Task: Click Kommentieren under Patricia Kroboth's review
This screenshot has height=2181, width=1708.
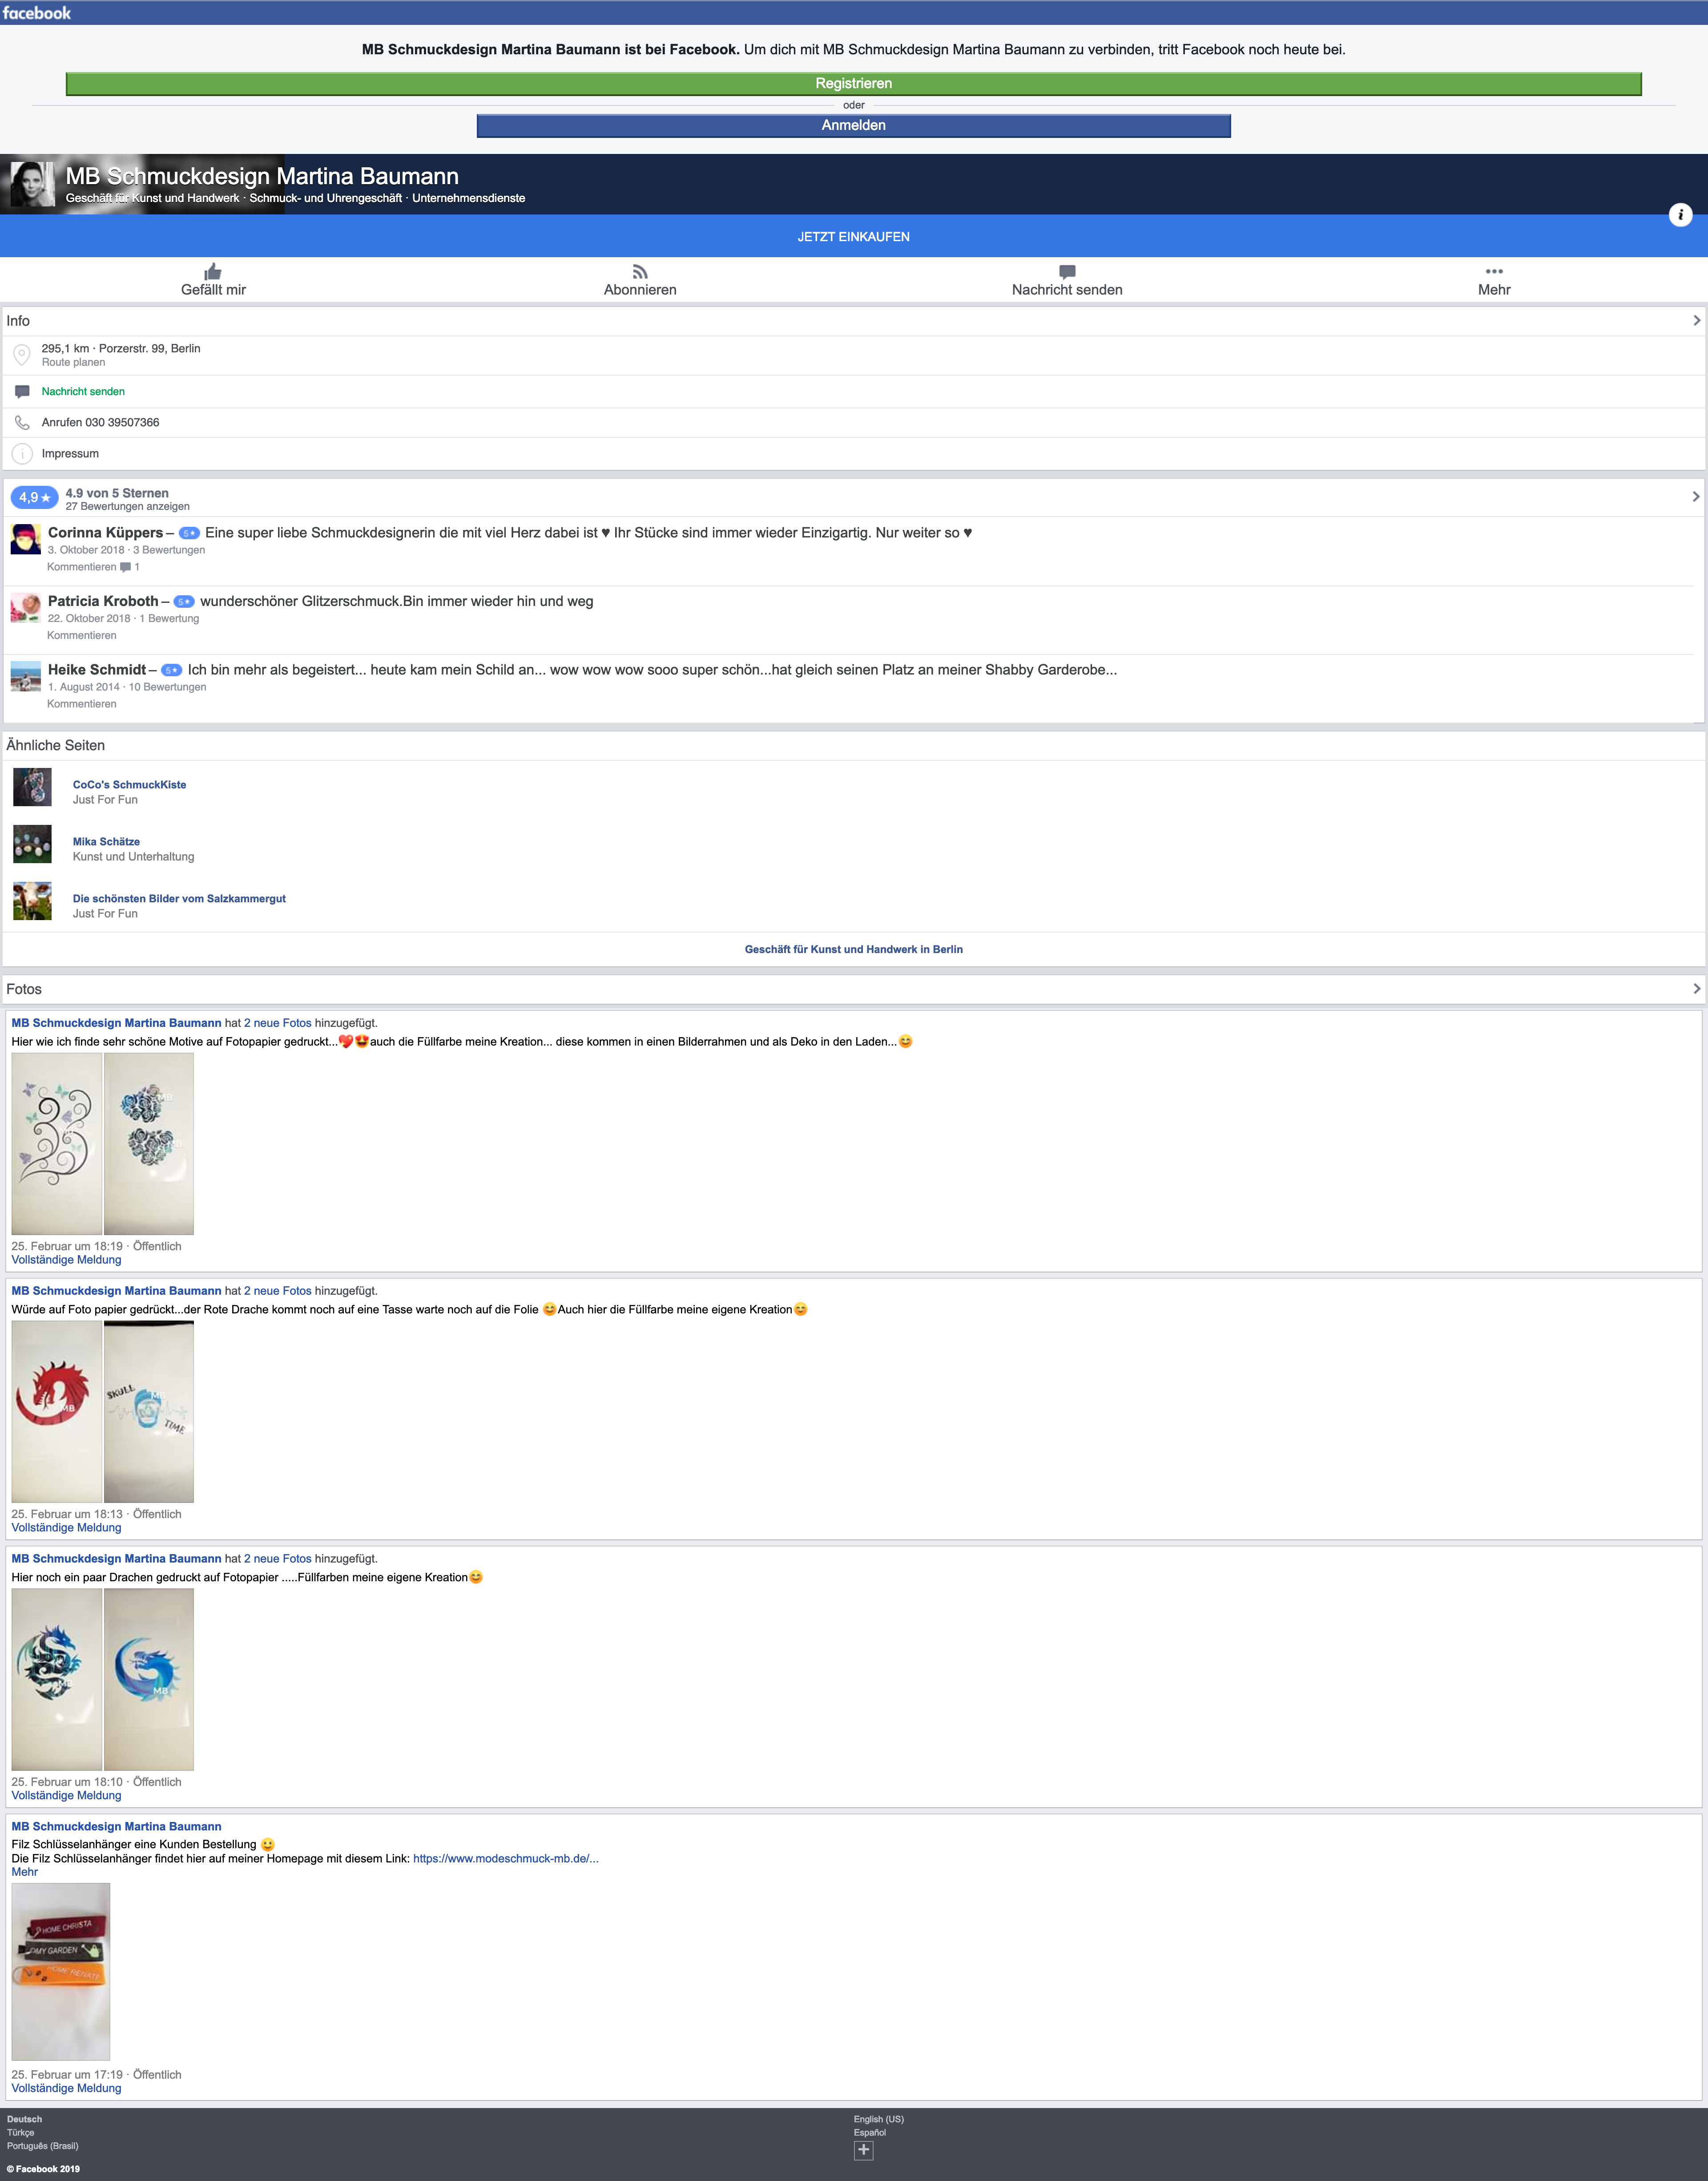Action: 81,636
